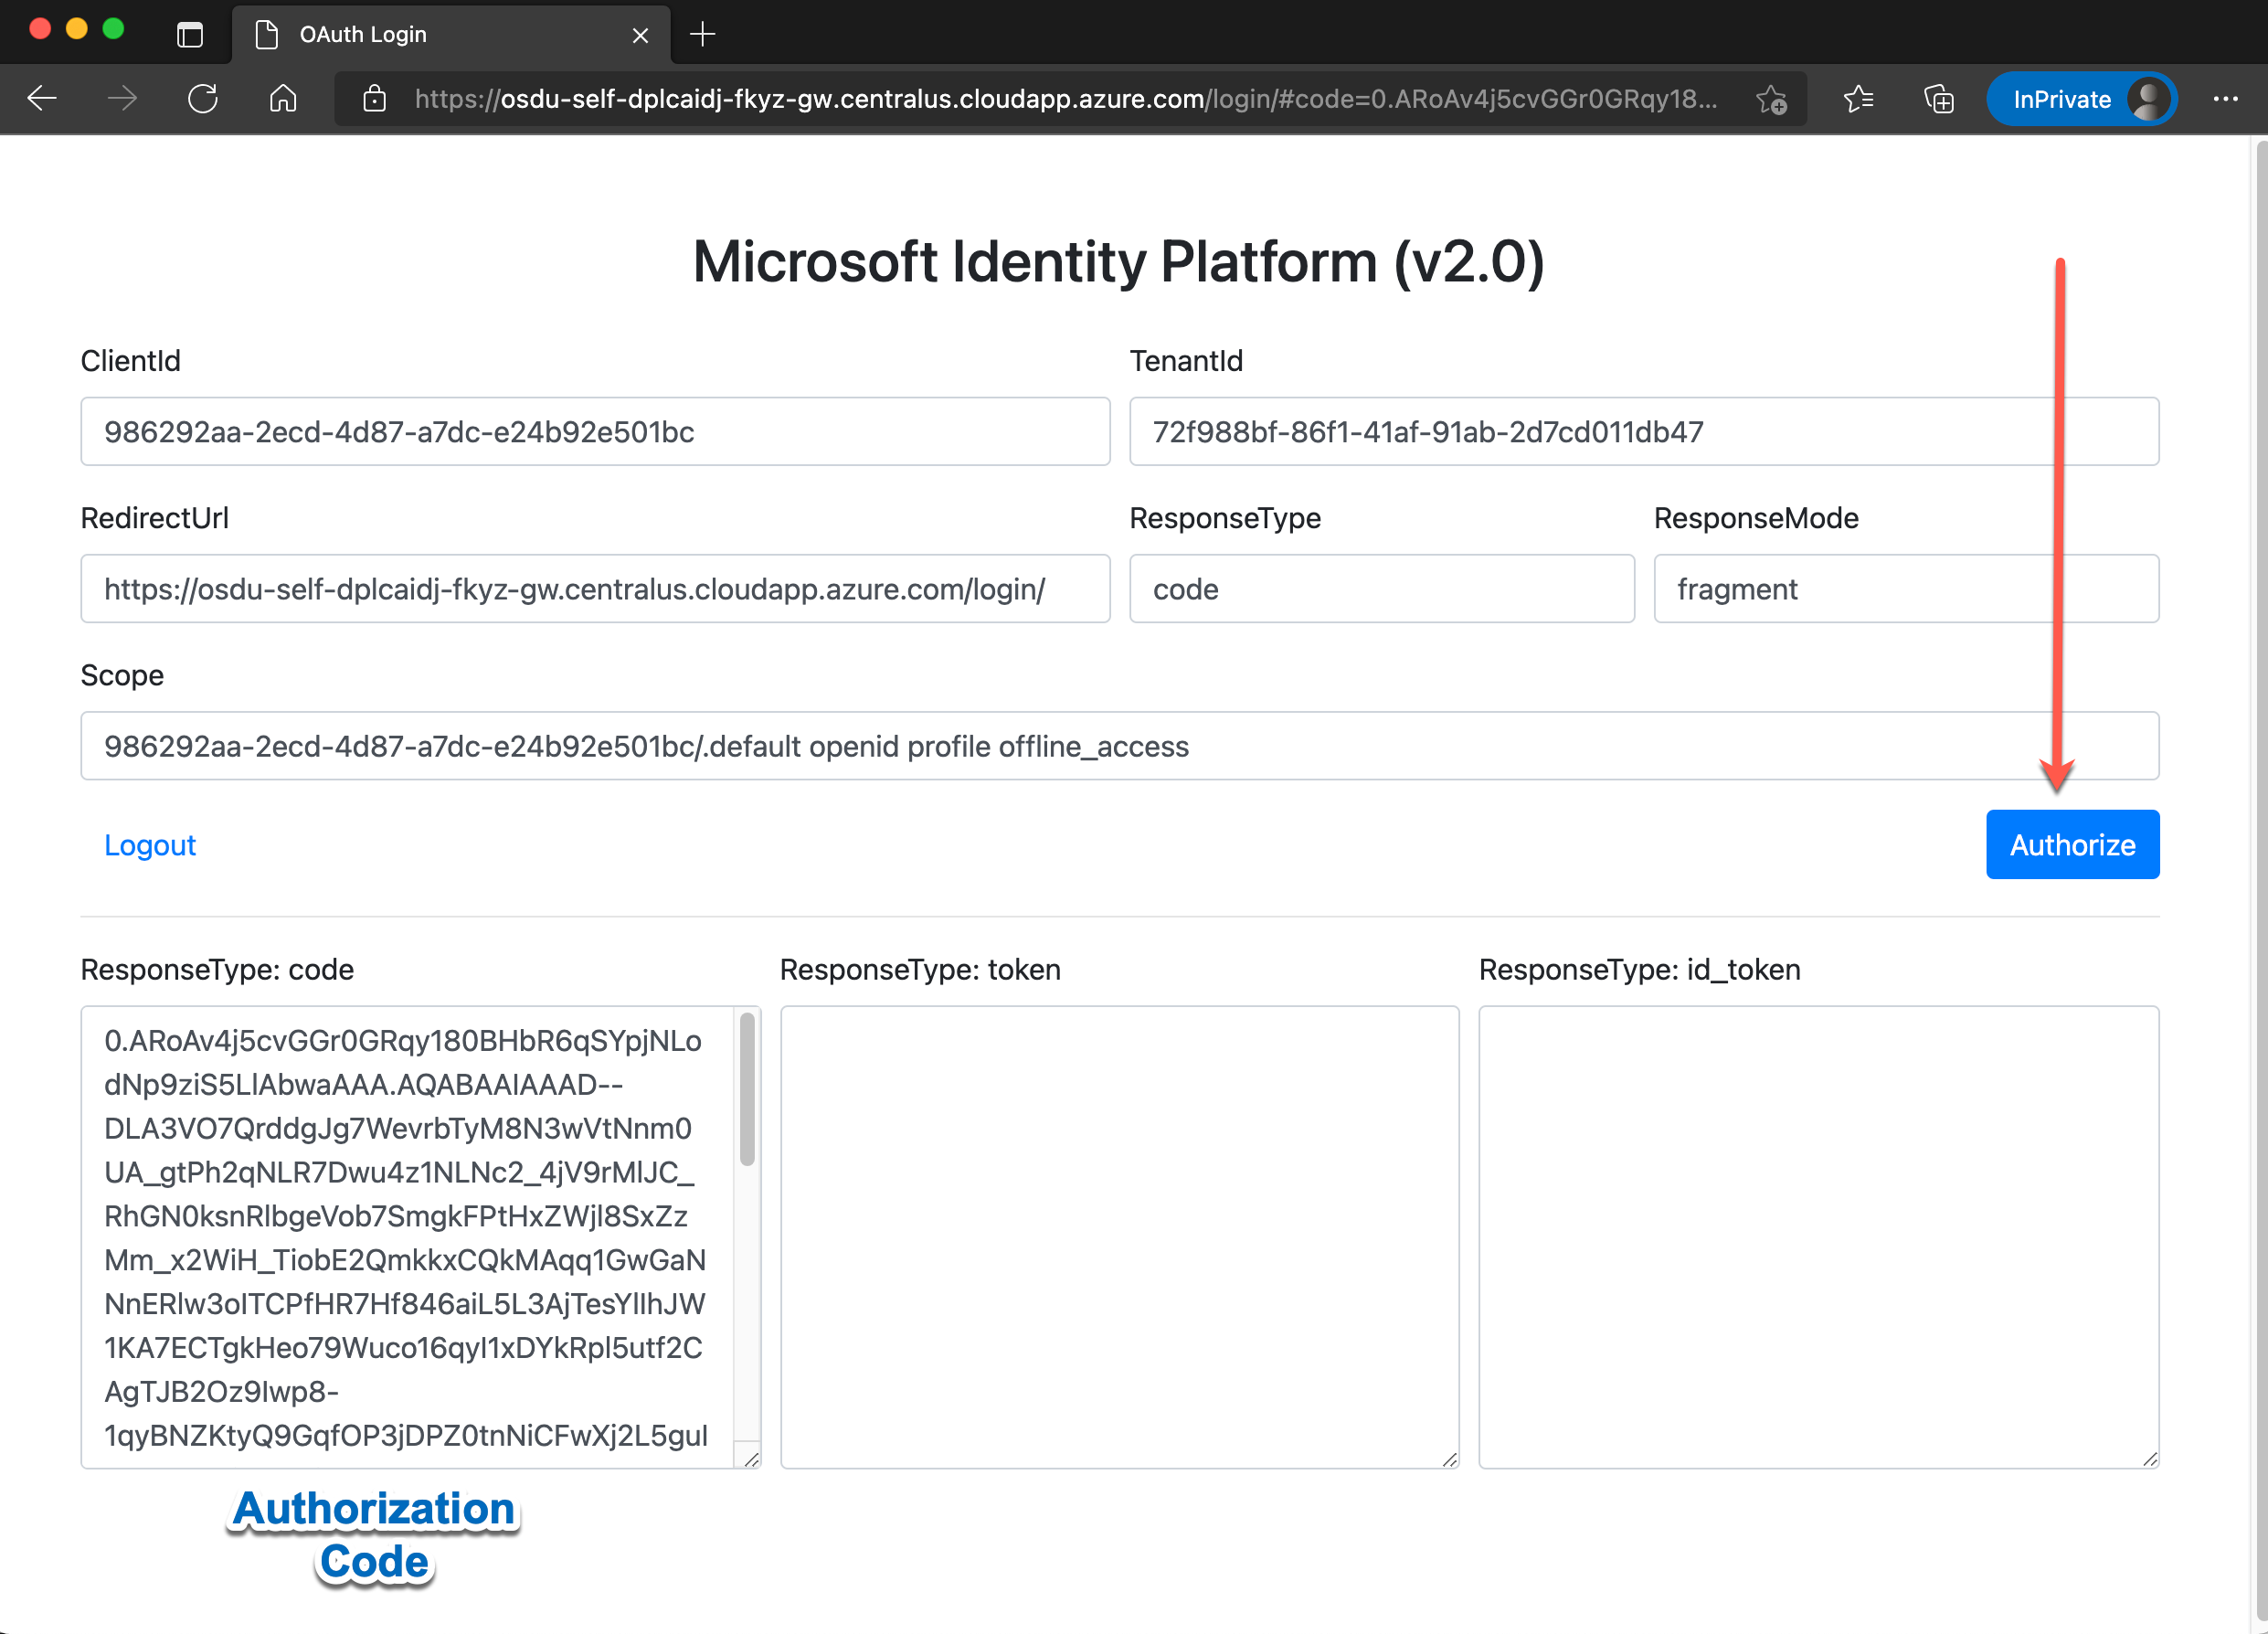This screenshot has height=1634, width=2268.
Task: Go to browser home icon
Action: (284, 98)
